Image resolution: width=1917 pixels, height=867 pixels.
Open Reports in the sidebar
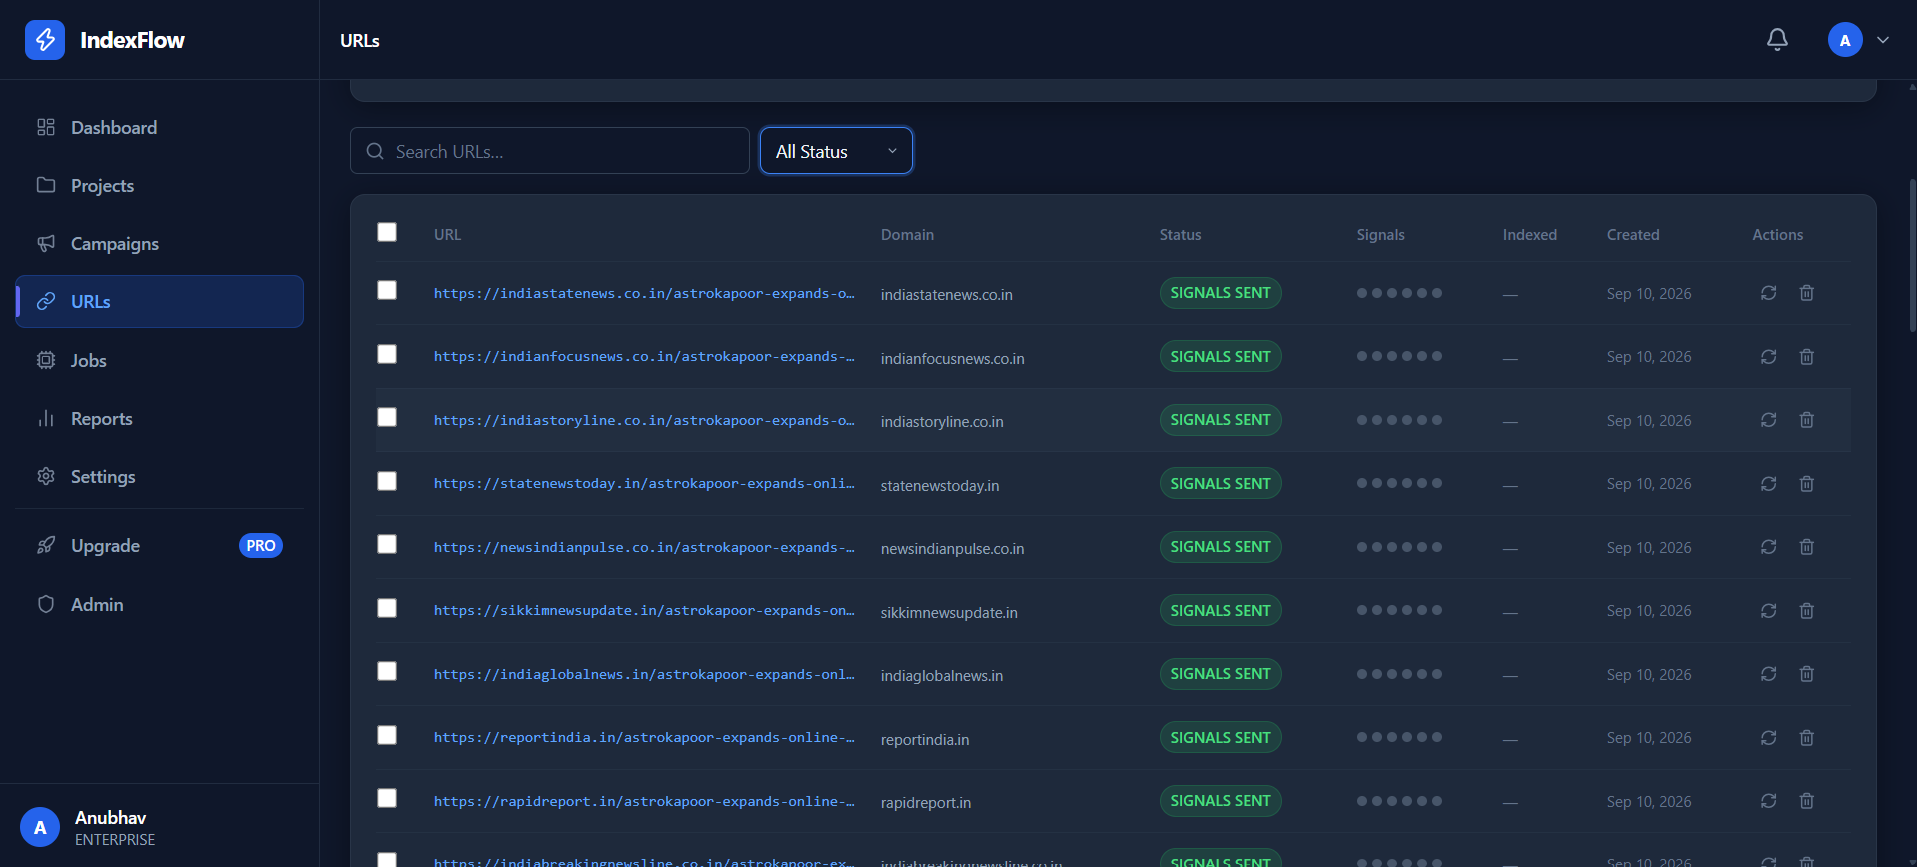[160, 418]
